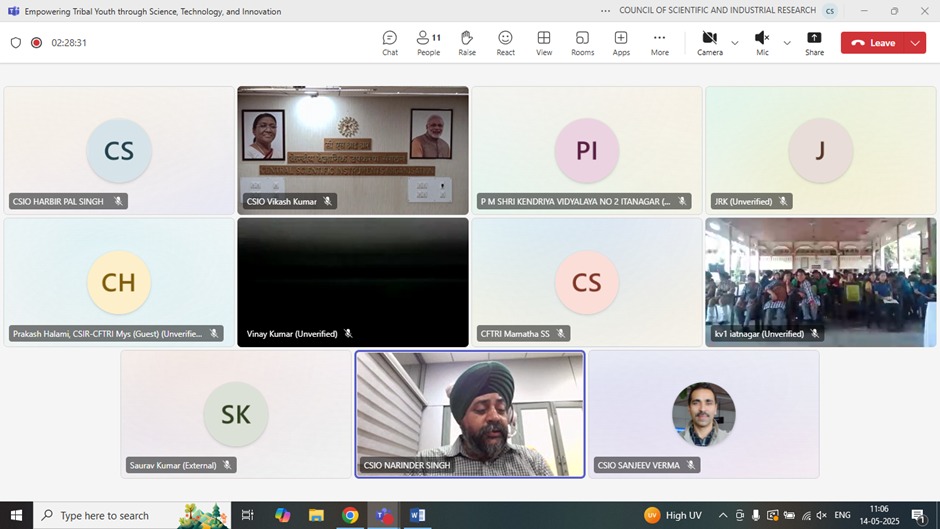940x529 pixels.
Task: Click muted mic icon beside CSIO SANJEEV VERMA
Action: (x=691, y=465)
